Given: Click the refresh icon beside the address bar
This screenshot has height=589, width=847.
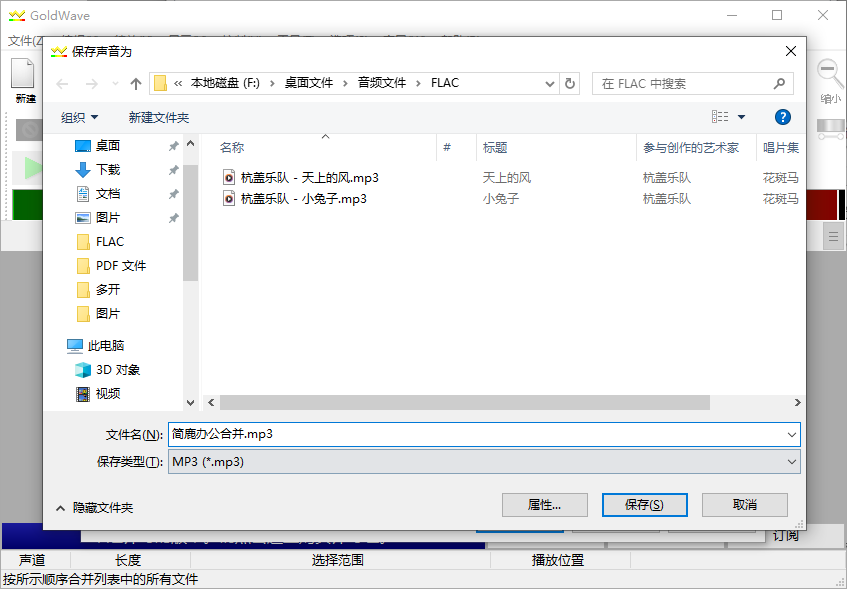Looking at the screenshot, I should [569, 84].
